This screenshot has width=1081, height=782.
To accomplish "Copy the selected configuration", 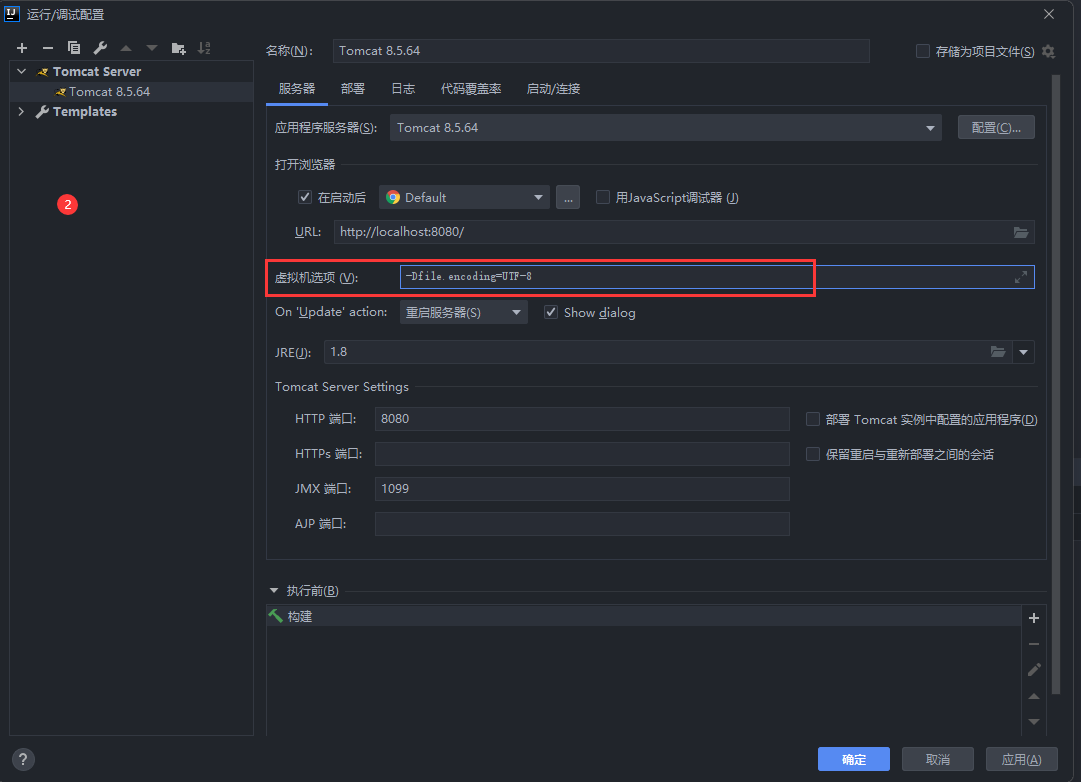I will (74, 48).
